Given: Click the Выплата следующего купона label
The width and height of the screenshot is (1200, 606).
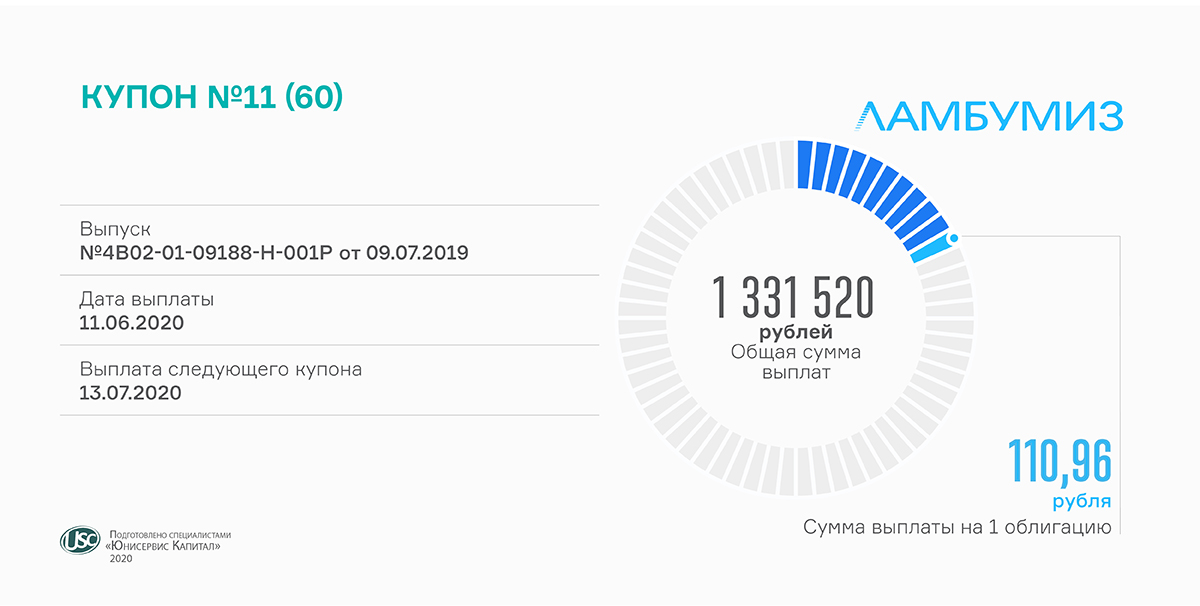Looking at the screenshot, I should pyautogui.click(x=220, y=369).
